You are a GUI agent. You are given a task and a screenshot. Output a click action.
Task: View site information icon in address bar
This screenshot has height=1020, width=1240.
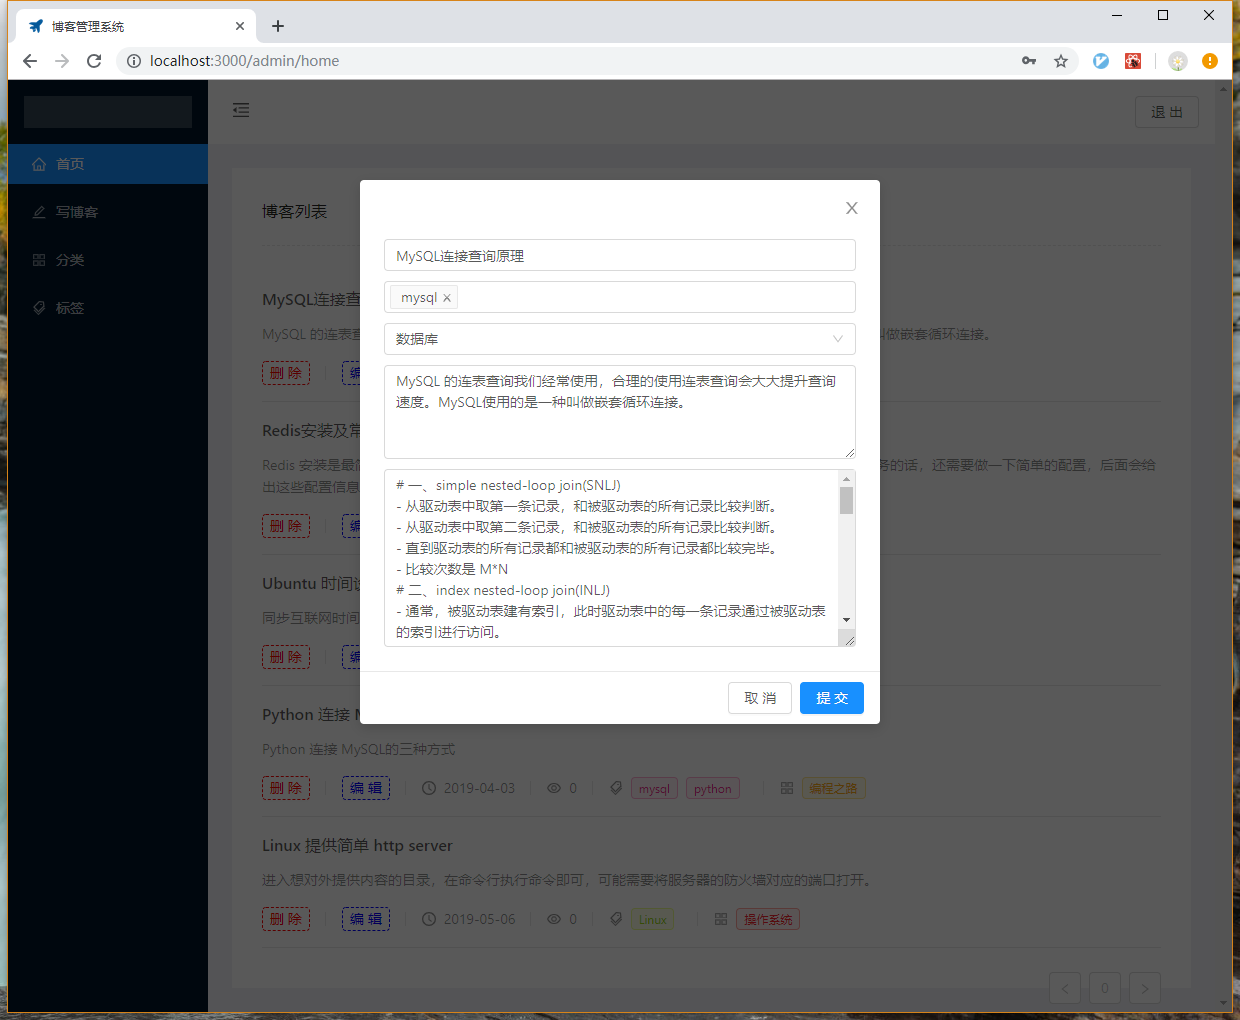[x=134, y=61]
